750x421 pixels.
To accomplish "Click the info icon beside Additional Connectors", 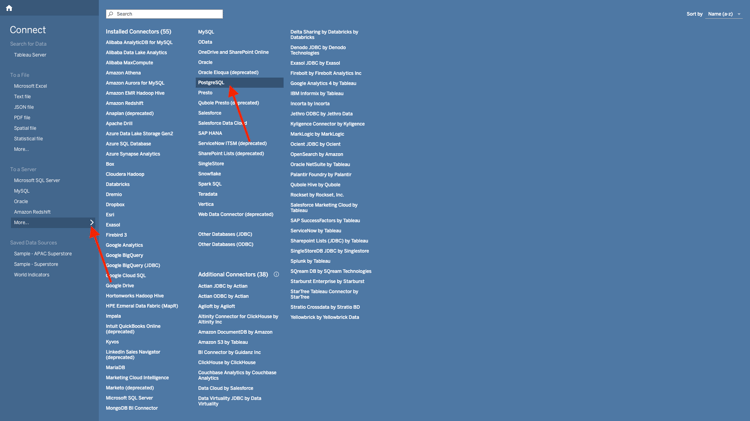I will tap(276, 275).
